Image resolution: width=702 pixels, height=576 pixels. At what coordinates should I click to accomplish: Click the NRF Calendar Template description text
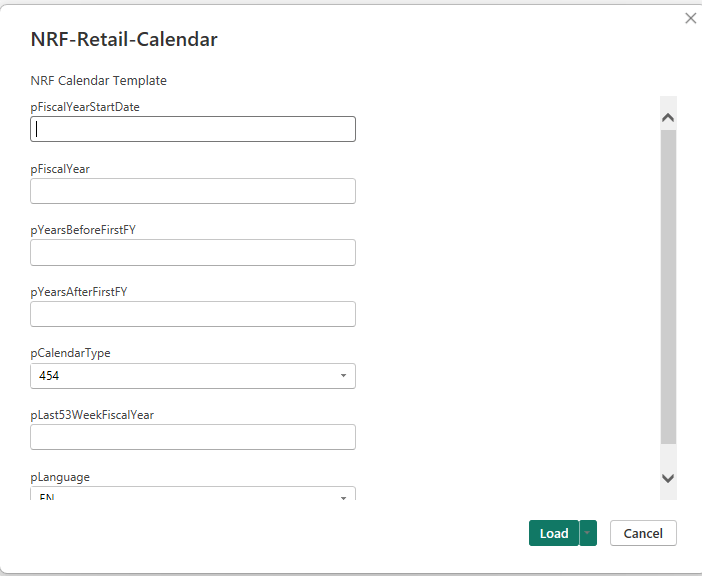tap(99, 80)
